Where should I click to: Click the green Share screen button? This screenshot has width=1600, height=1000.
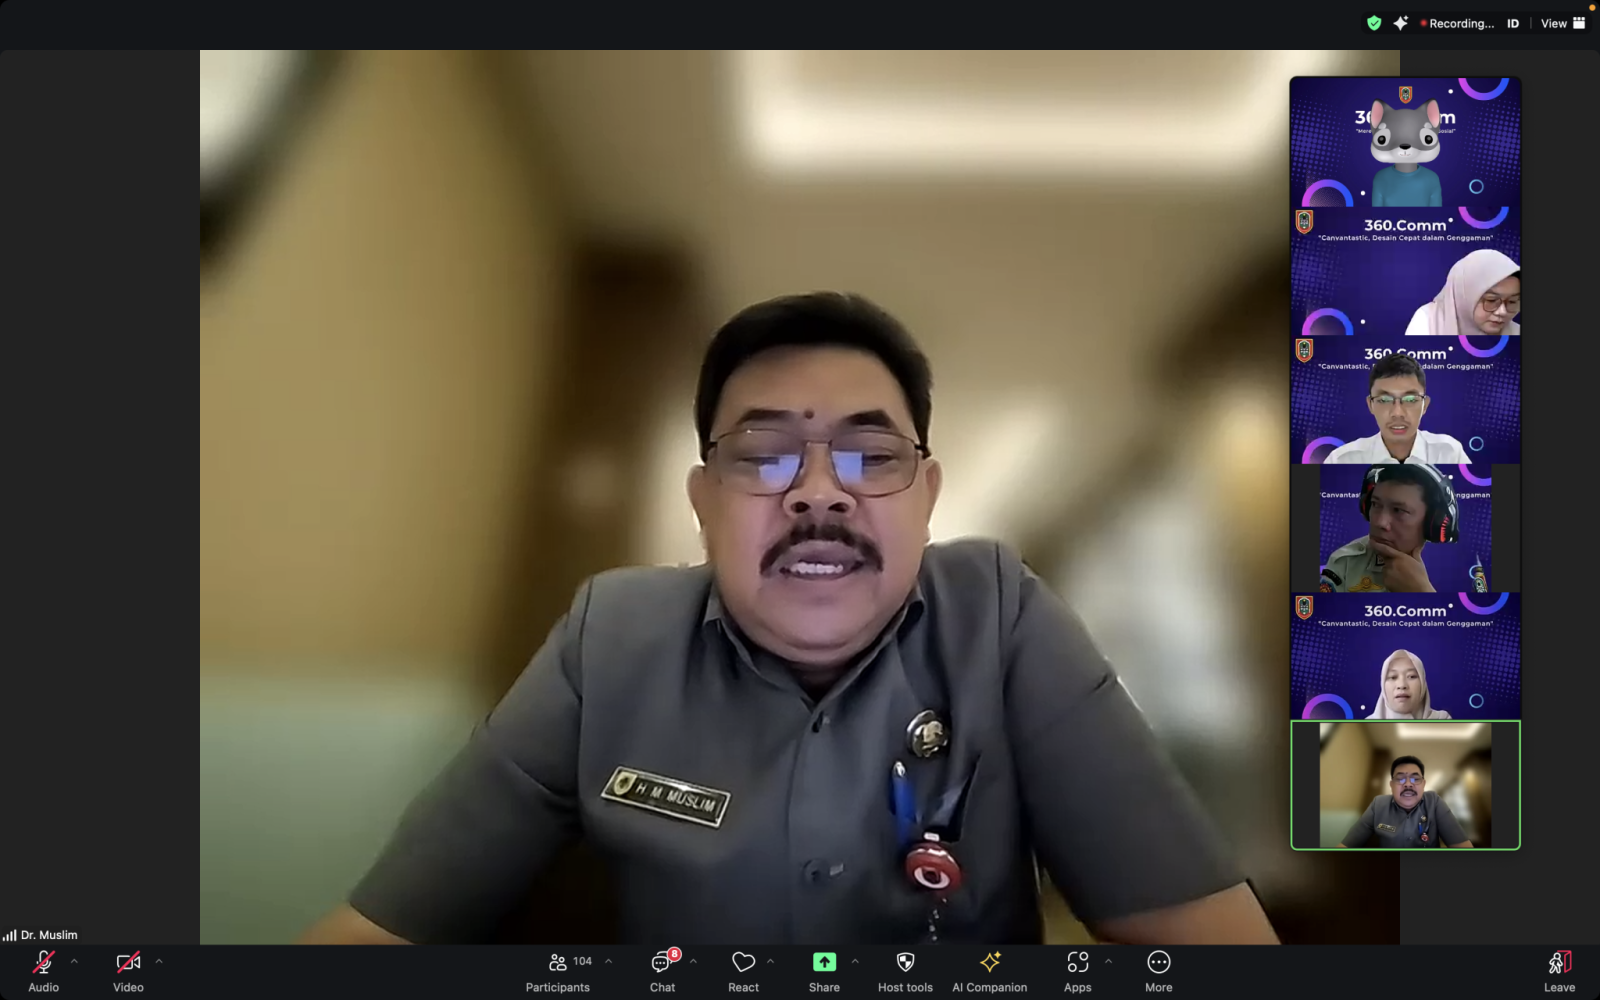coord(824,970)
